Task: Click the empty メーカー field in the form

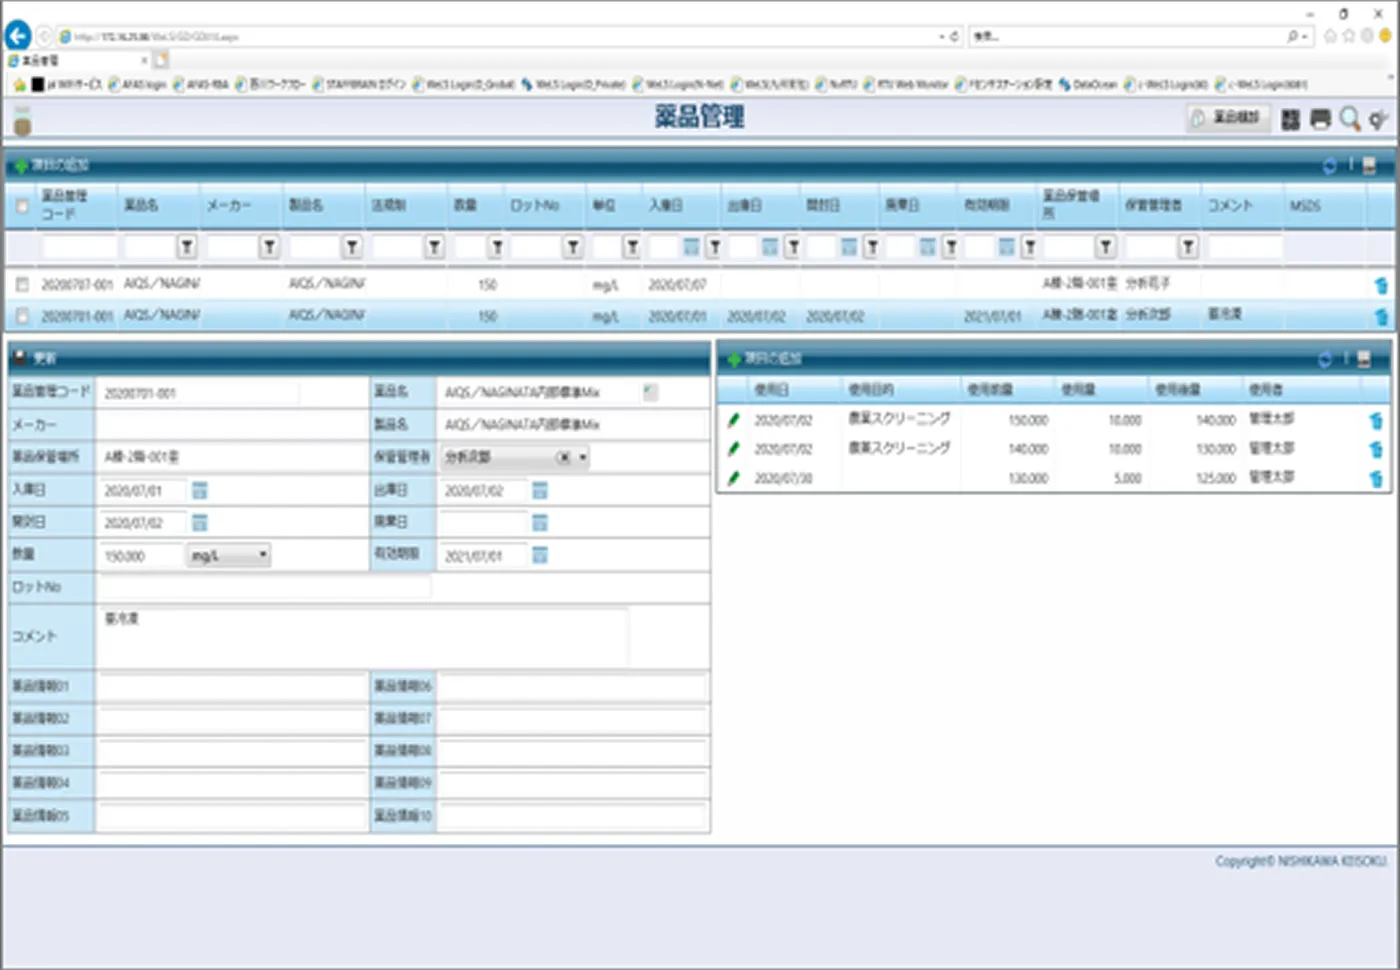Action: (x=232, y=425)
